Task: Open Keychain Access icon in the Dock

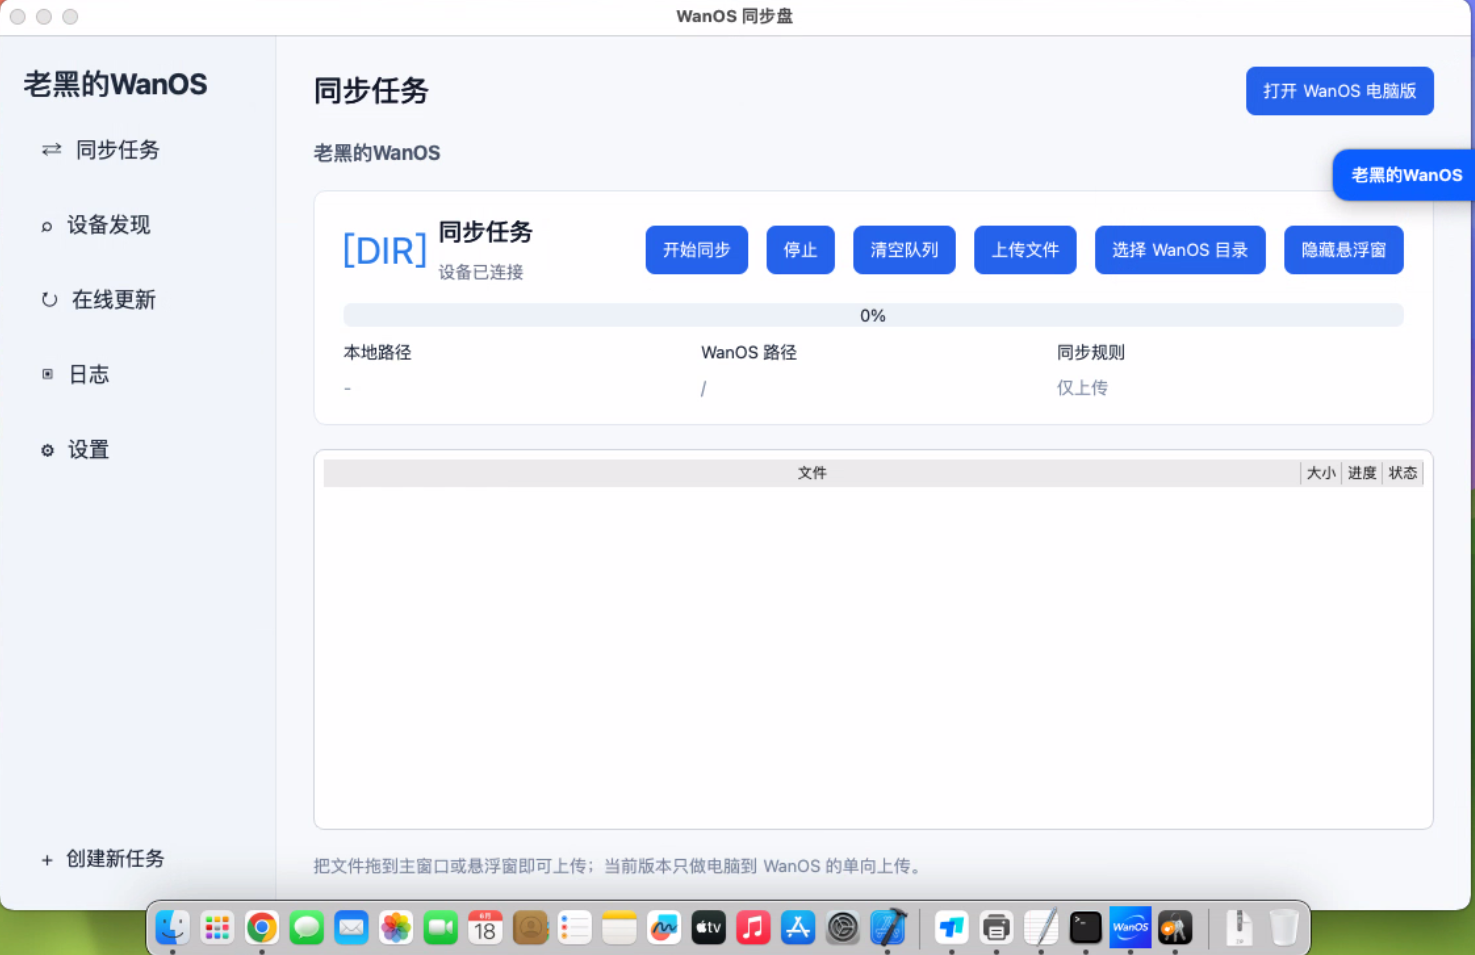Action: 1175,928
